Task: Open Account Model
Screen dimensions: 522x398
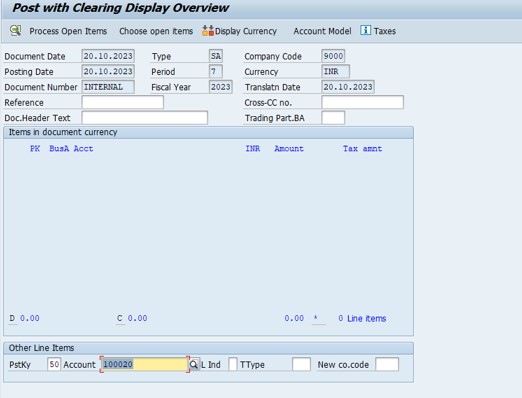Action: click(322, 31)
